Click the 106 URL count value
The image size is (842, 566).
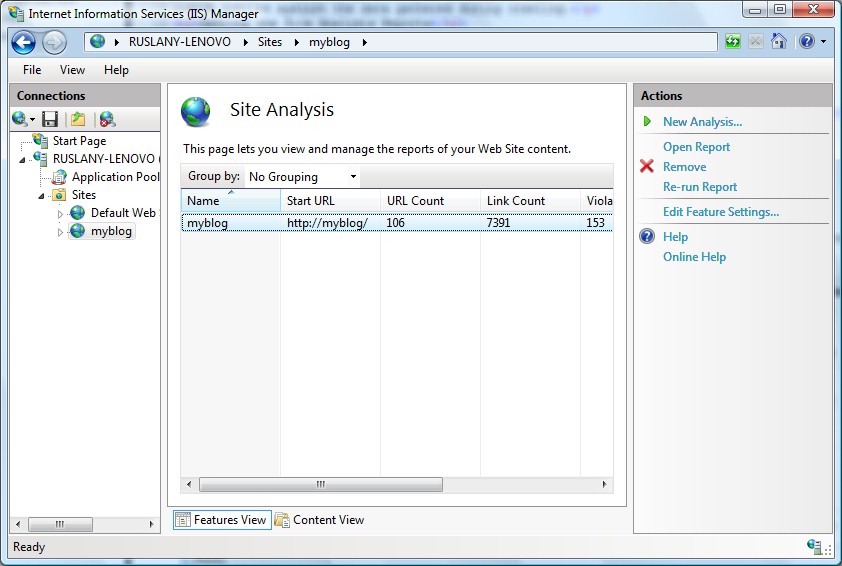395,223
